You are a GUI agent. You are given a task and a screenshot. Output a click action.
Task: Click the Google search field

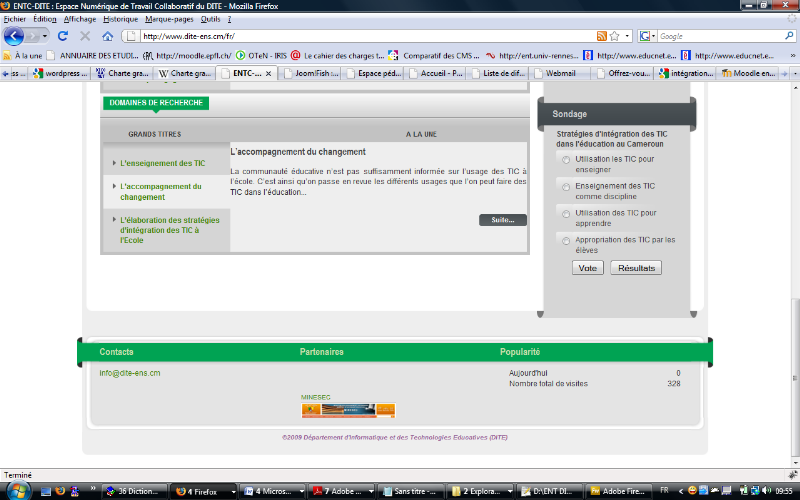720,36
